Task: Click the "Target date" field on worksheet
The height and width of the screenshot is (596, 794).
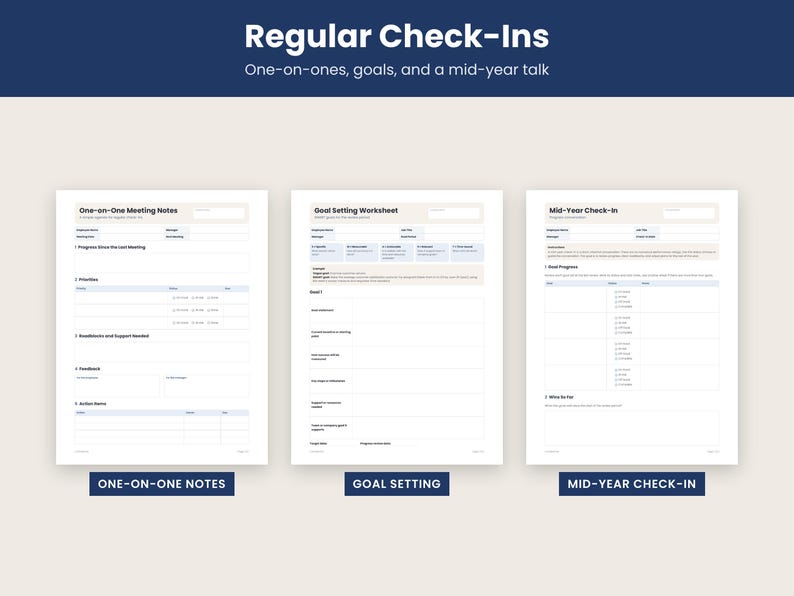Action: [x=333, y=444]
